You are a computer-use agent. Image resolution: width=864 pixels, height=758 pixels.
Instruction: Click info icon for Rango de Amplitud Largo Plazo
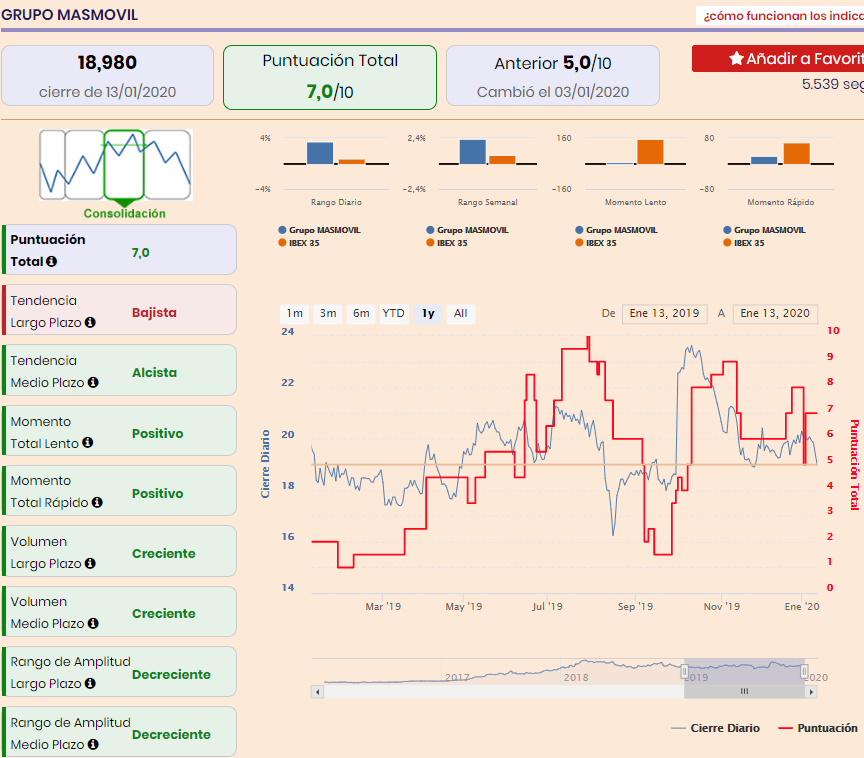90,683
